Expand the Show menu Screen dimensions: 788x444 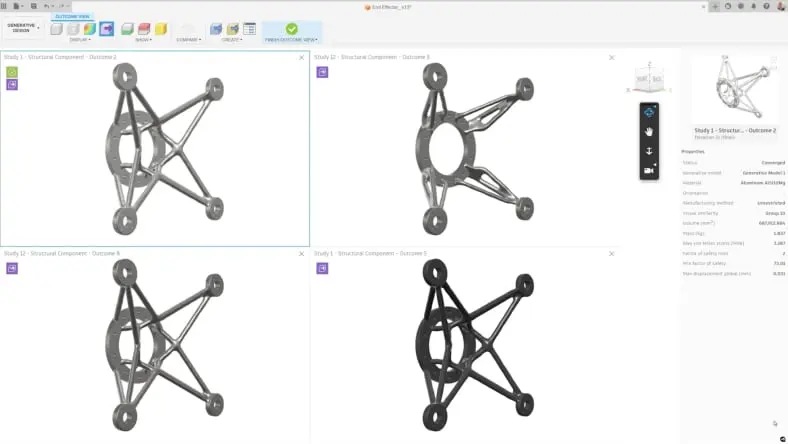coord(144,40)
